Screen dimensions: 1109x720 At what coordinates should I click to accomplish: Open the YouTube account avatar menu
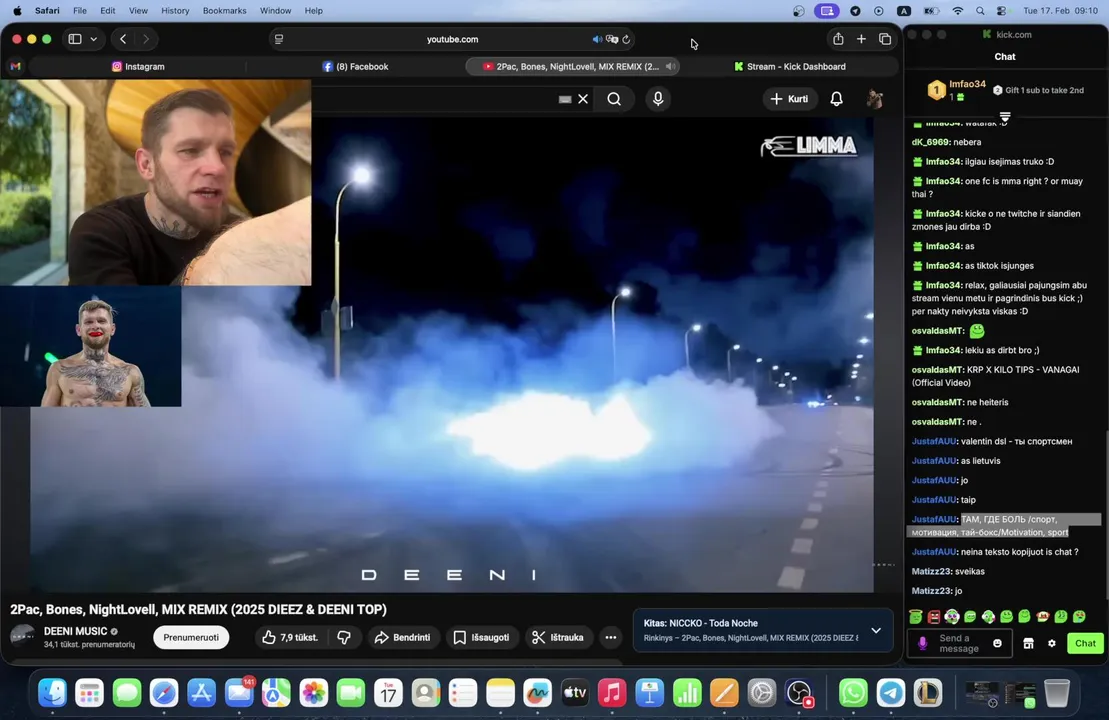(875, 99)
